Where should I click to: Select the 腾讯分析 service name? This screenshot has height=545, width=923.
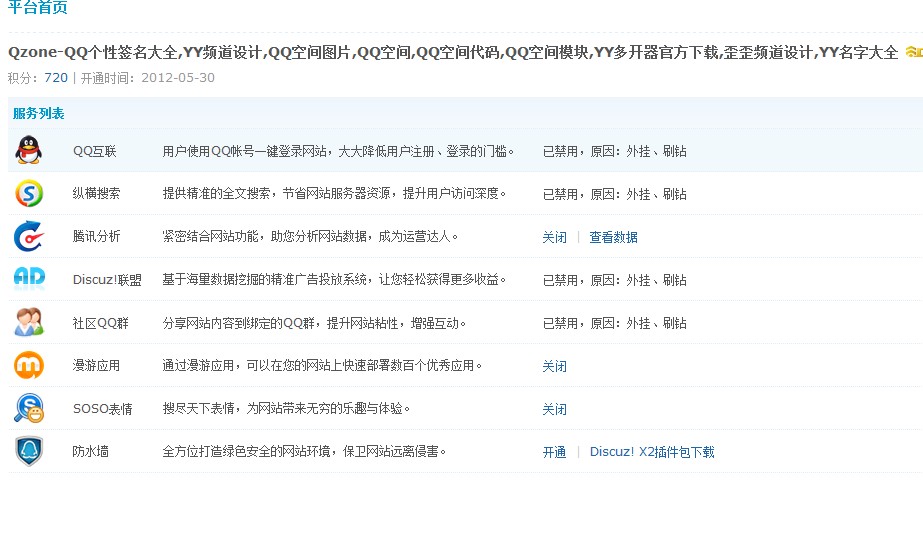[97, 236]
